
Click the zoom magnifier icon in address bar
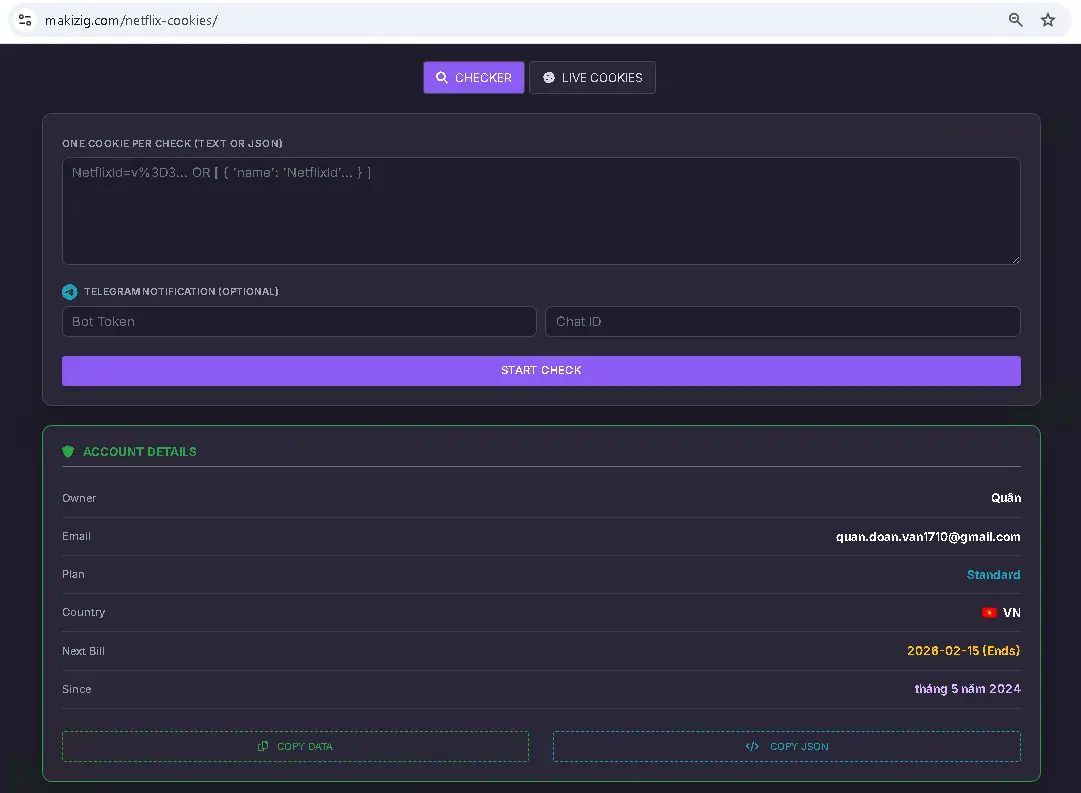click(1016, 20)
